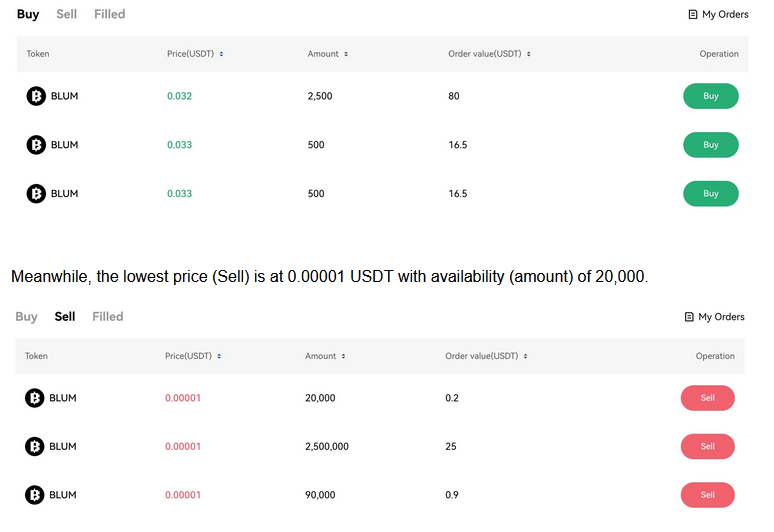The width and height of the screenshot is (774, 532).
Task: Click the BLUM token icon priced 0.032
Action: [x=36, y=96]
